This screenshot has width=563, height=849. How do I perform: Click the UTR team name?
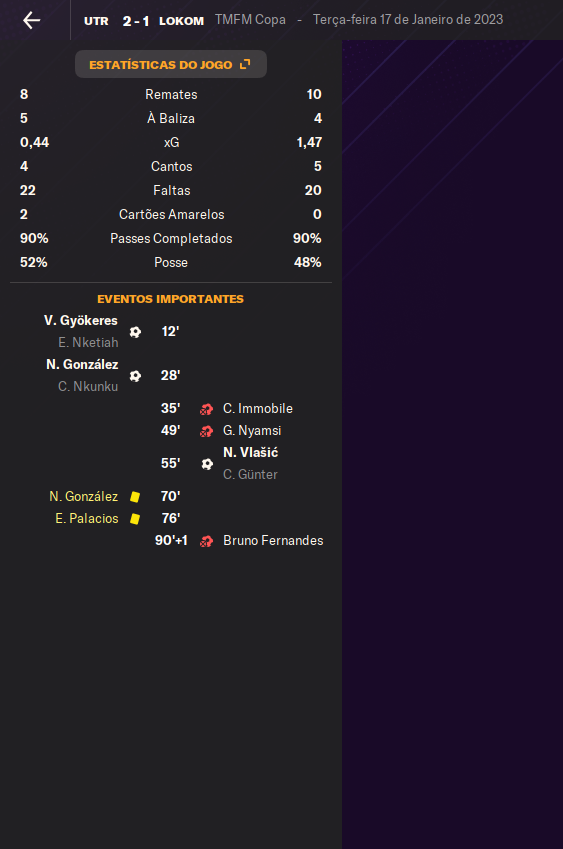tap(96, 21)
